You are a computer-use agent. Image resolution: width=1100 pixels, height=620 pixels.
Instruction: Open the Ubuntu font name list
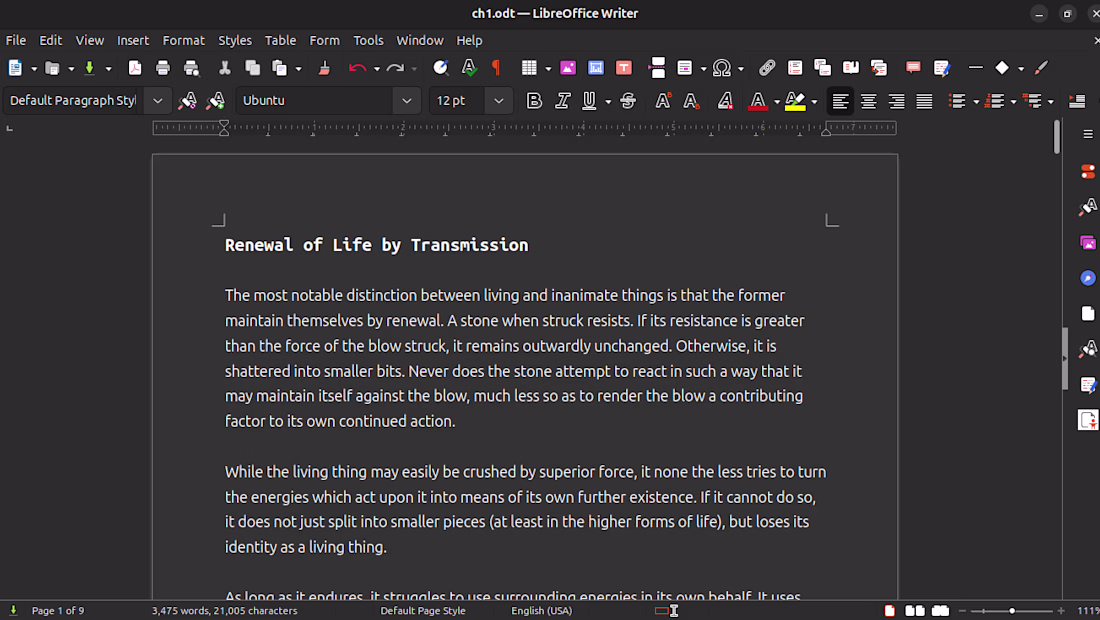[407, 101]
